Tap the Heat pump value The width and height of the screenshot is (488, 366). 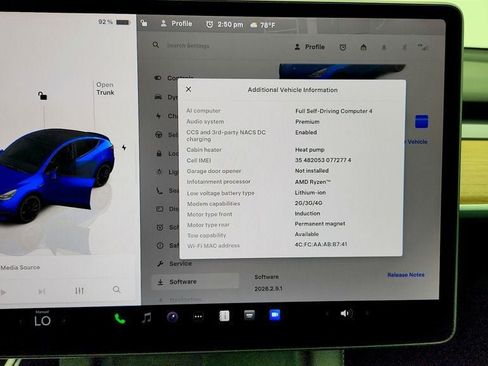[310, 150]
